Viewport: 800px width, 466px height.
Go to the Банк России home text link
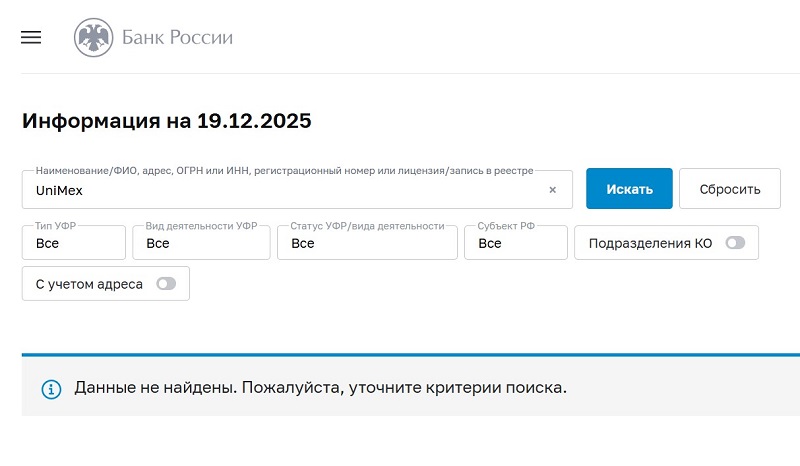[177, 38]
